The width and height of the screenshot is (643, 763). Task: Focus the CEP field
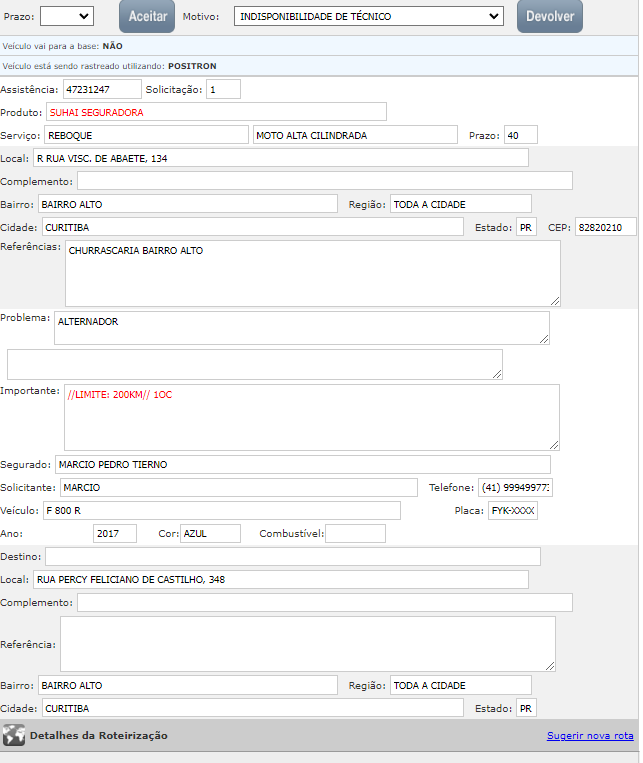(606, 227)
